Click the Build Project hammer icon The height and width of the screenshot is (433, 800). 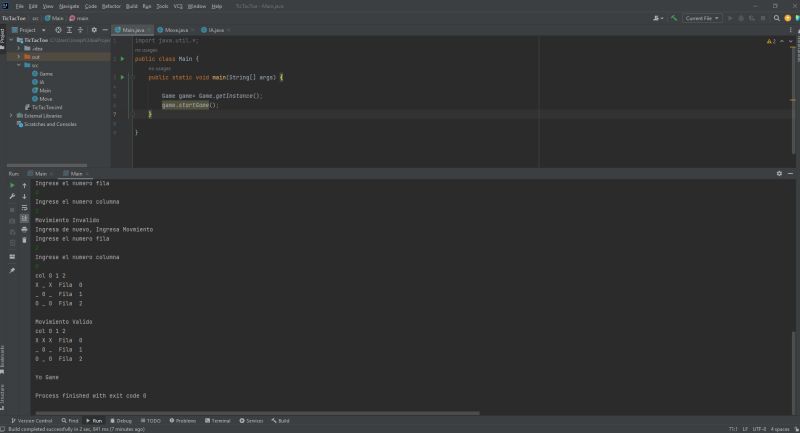pos(675,18)
